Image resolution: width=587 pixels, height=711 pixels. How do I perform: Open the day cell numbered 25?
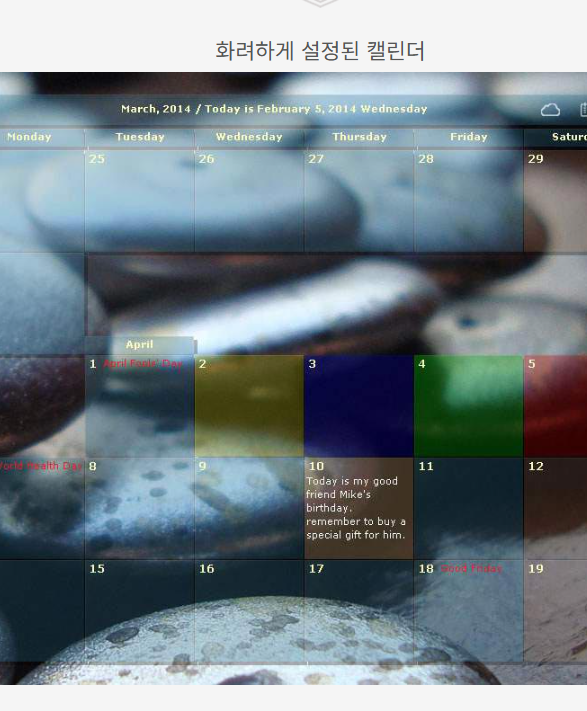tap(140, 201)
